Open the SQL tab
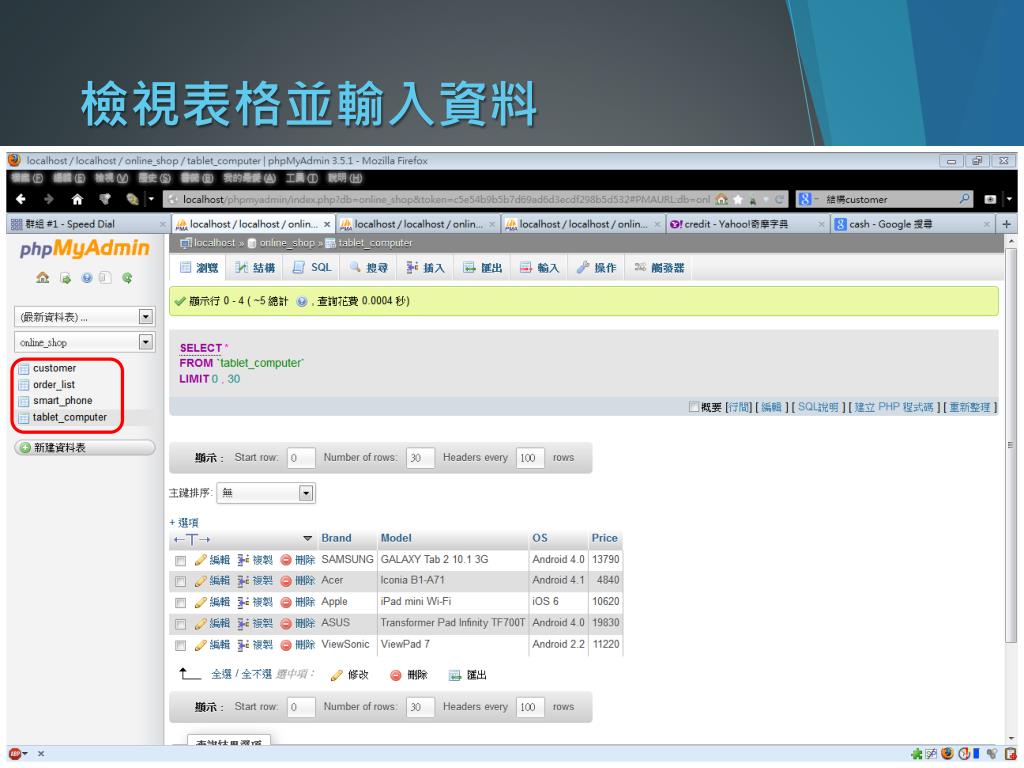This screenshot has height=768, width=1024. click(x=312, y=268)
